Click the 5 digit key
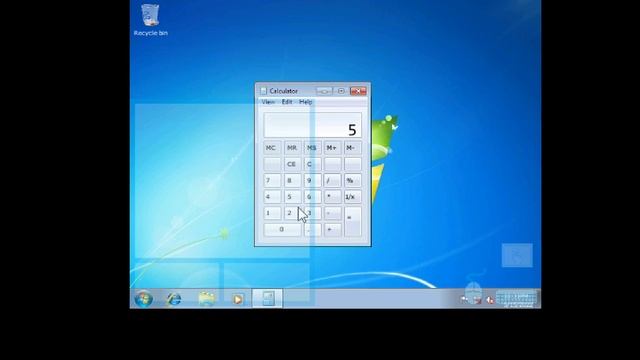 click(292, 197)
